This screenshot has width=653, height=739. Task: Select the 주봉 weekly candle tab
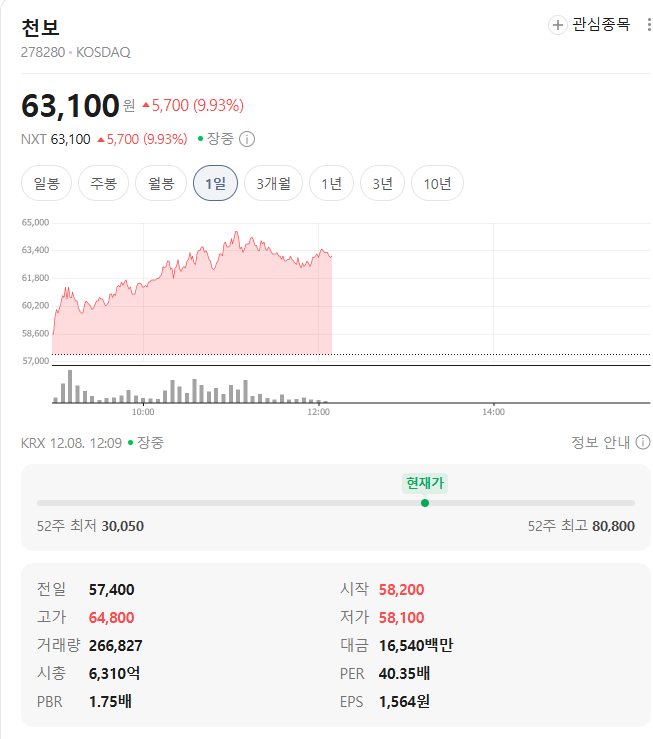[x=103, y=183]
